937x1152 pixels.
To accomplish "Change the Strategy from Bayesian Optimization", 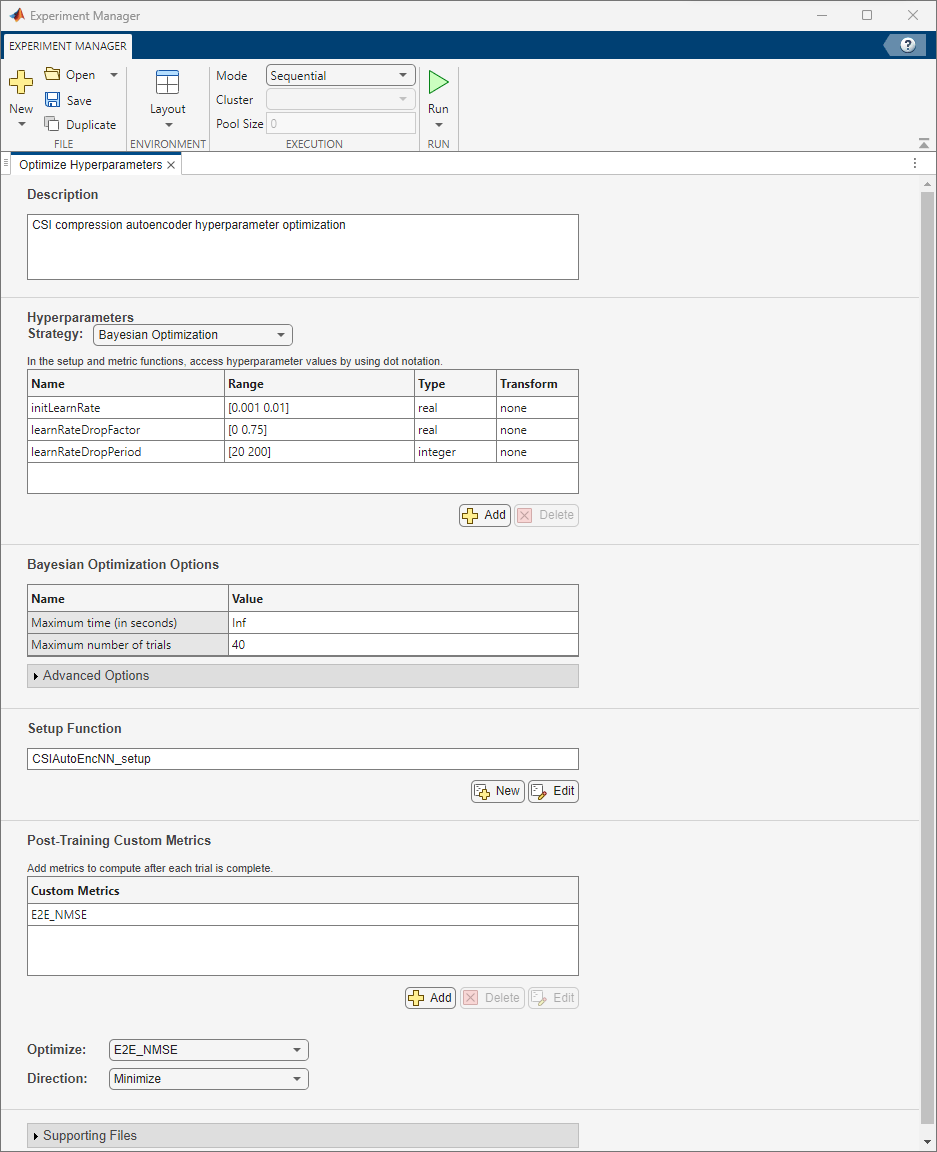I will click(192, 334).
